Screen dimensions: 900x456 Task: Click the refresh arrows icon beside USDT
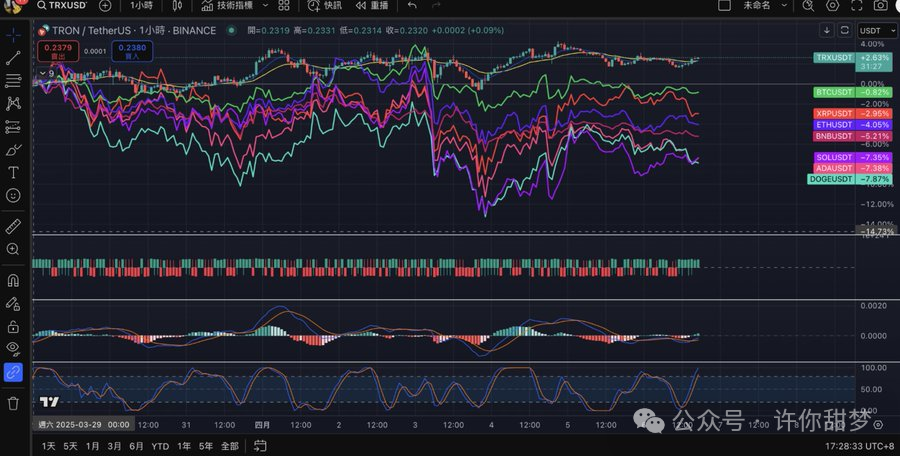click(844, 30)
